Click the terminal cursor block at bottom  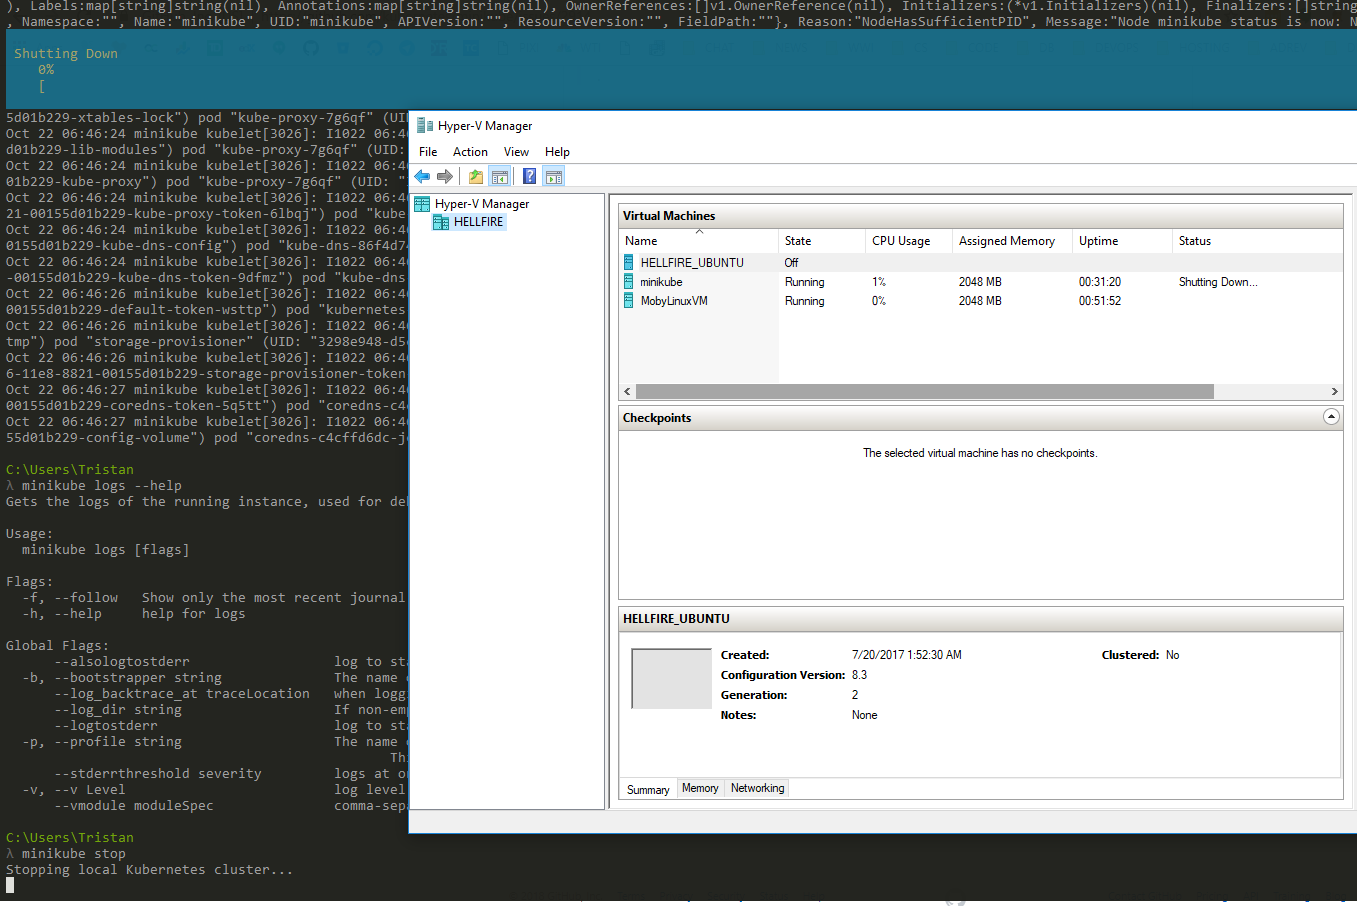point(10,885)
